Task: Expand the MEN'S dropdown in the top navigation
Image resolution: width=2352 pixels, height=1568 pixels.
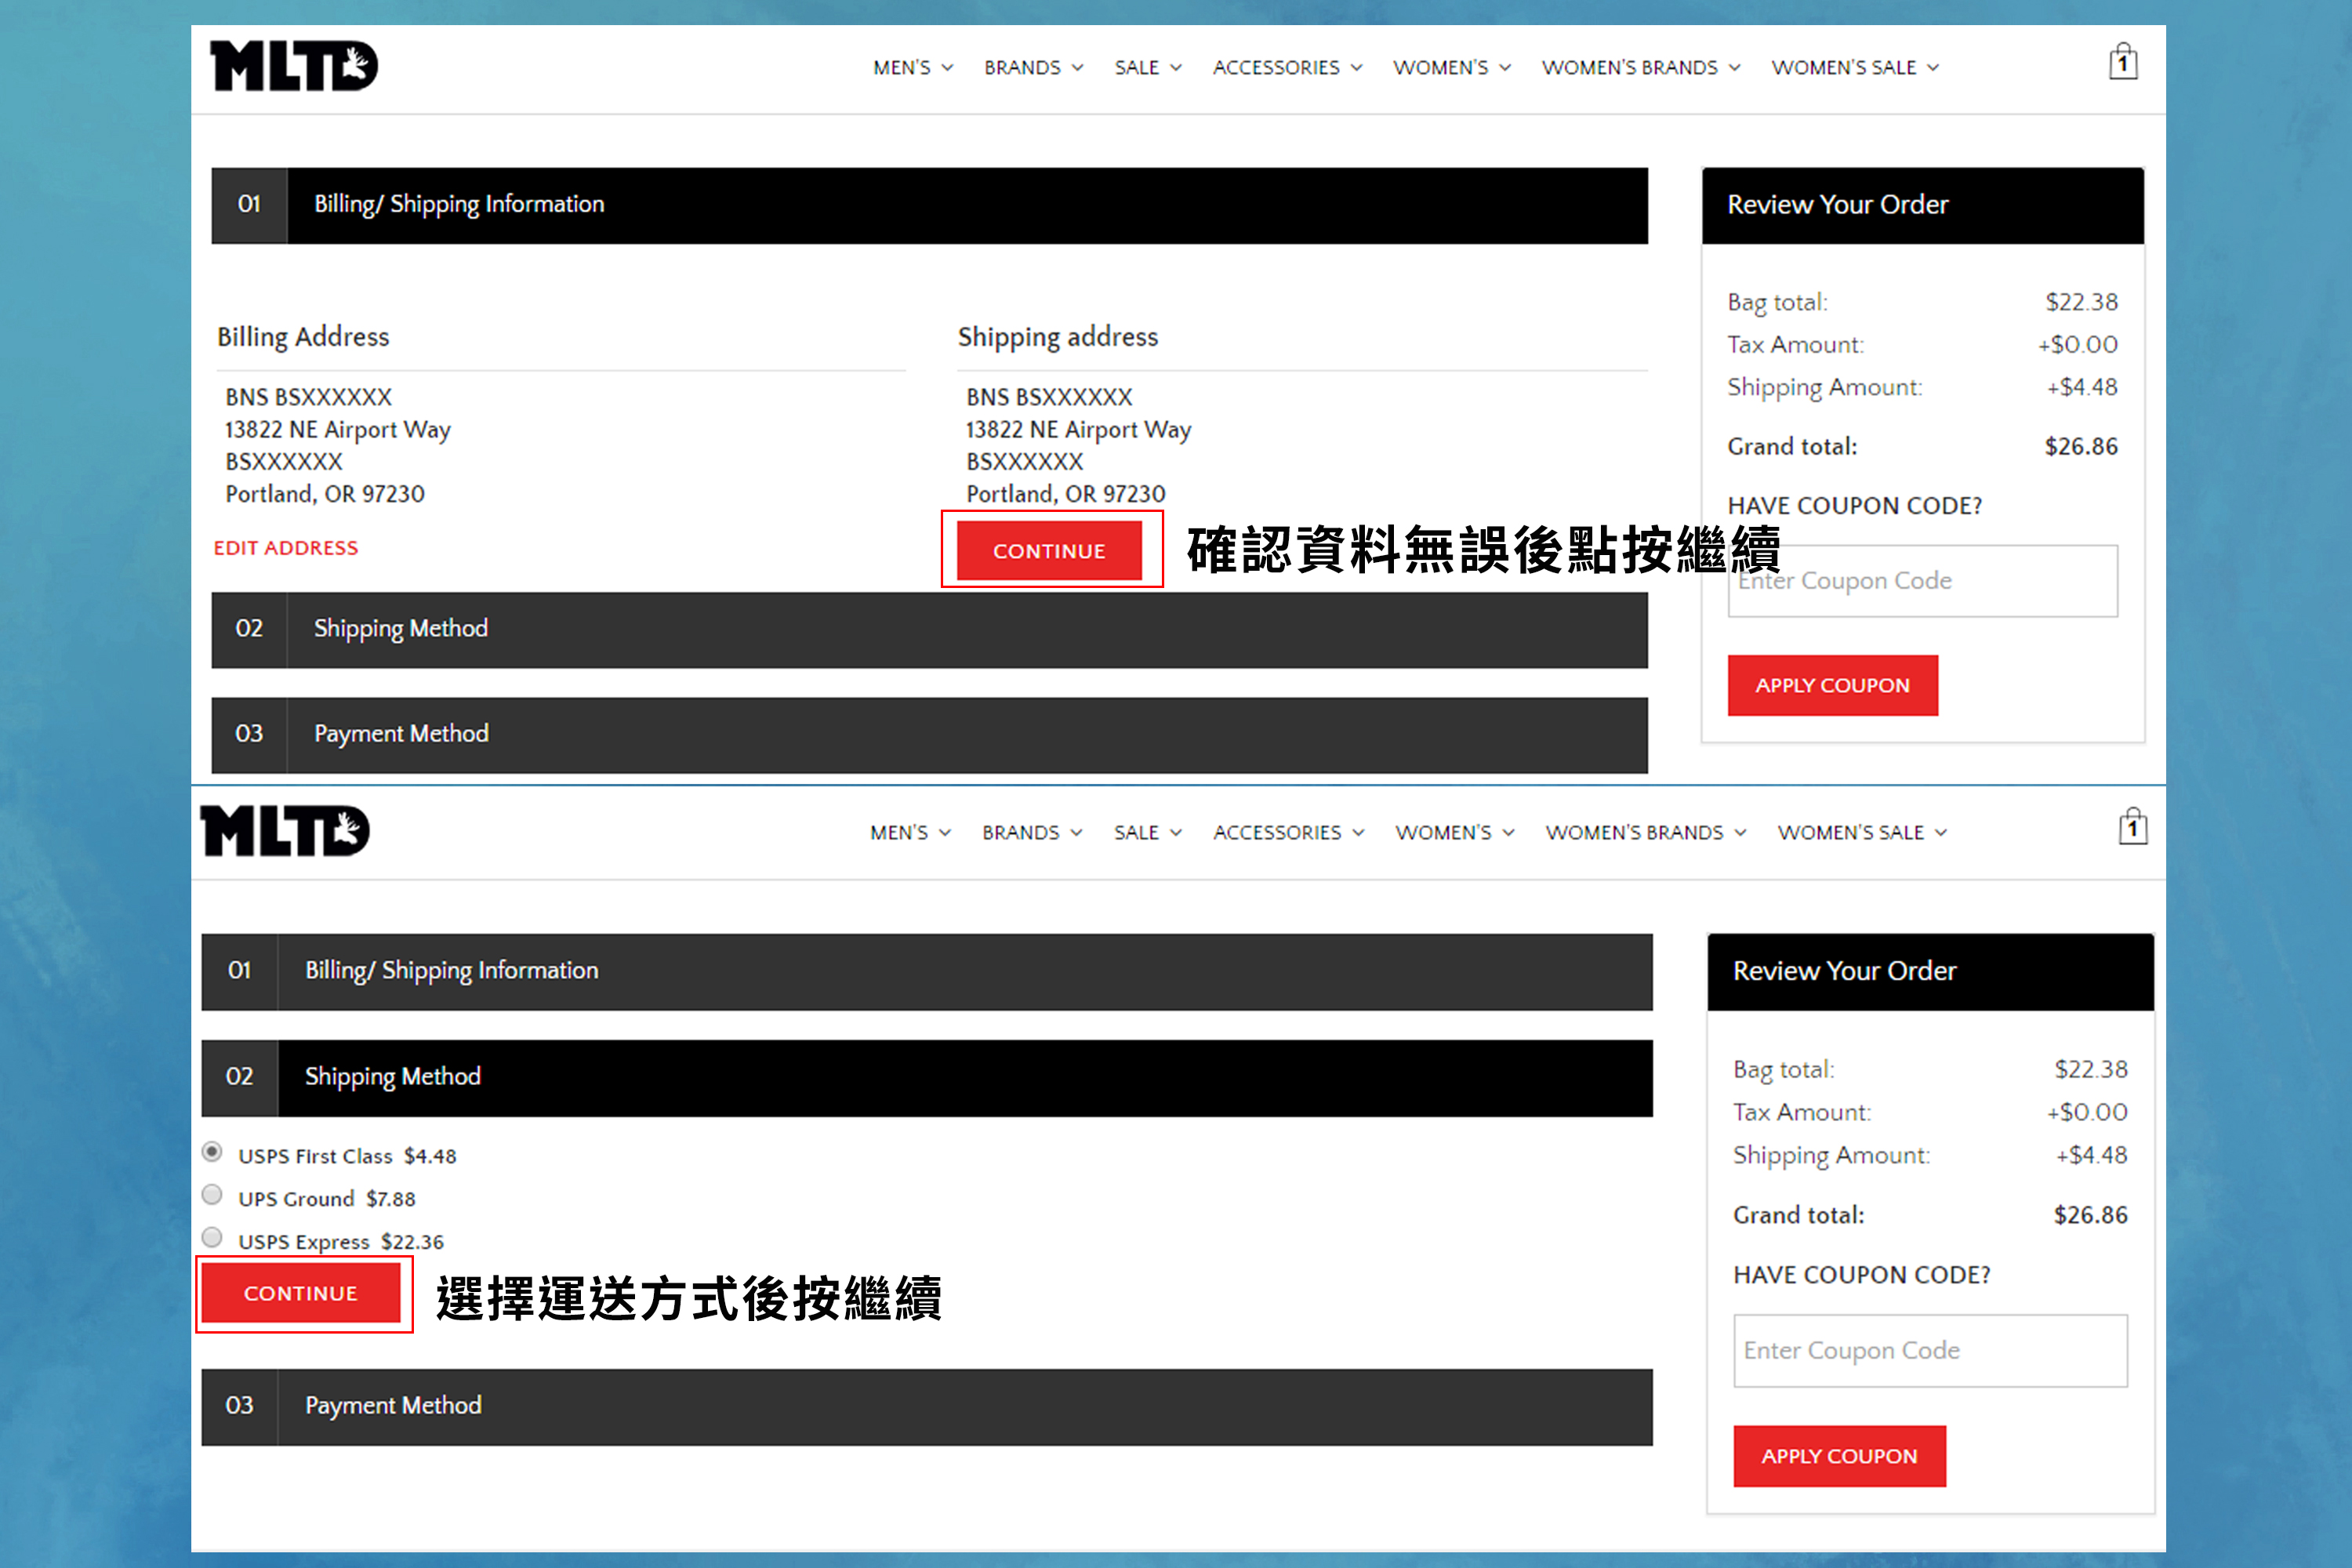Action: point(912,68)
